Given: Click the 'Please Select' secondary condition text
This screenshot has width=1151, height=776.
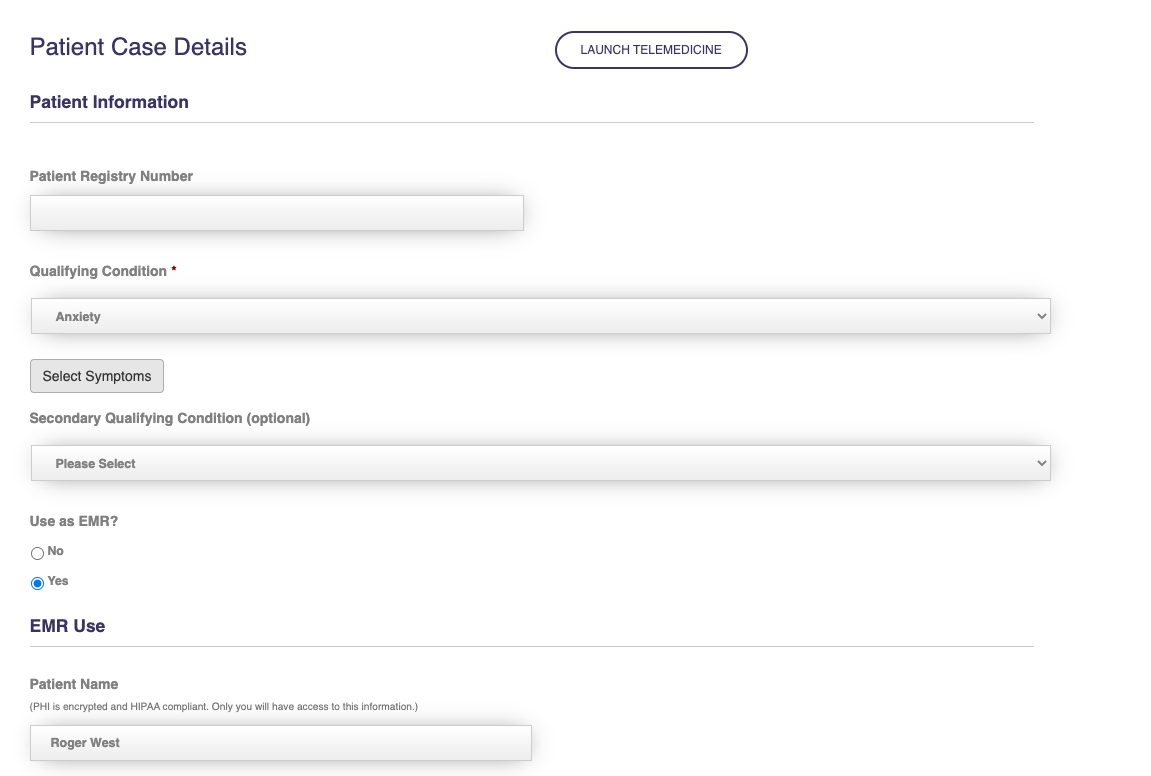Looking at the screenshot, I should tap(96, 464).
